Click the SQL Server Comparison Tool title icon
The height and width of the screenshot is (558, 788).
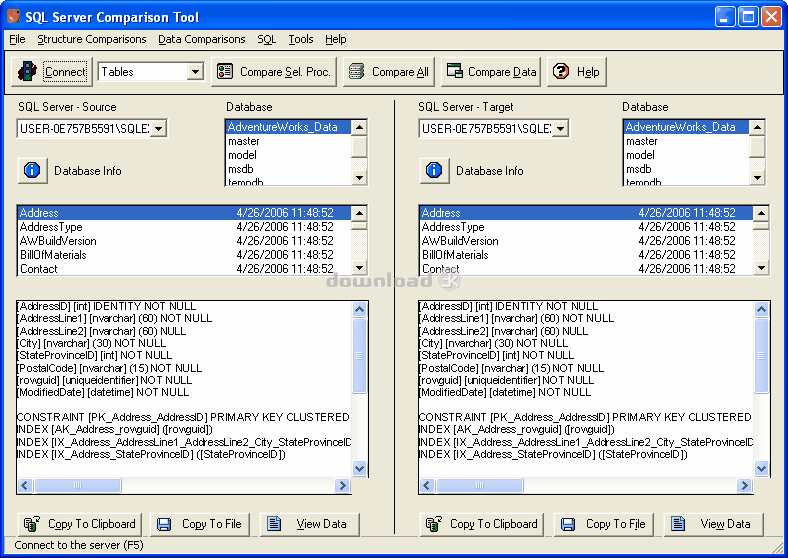(x=14, y=16)
